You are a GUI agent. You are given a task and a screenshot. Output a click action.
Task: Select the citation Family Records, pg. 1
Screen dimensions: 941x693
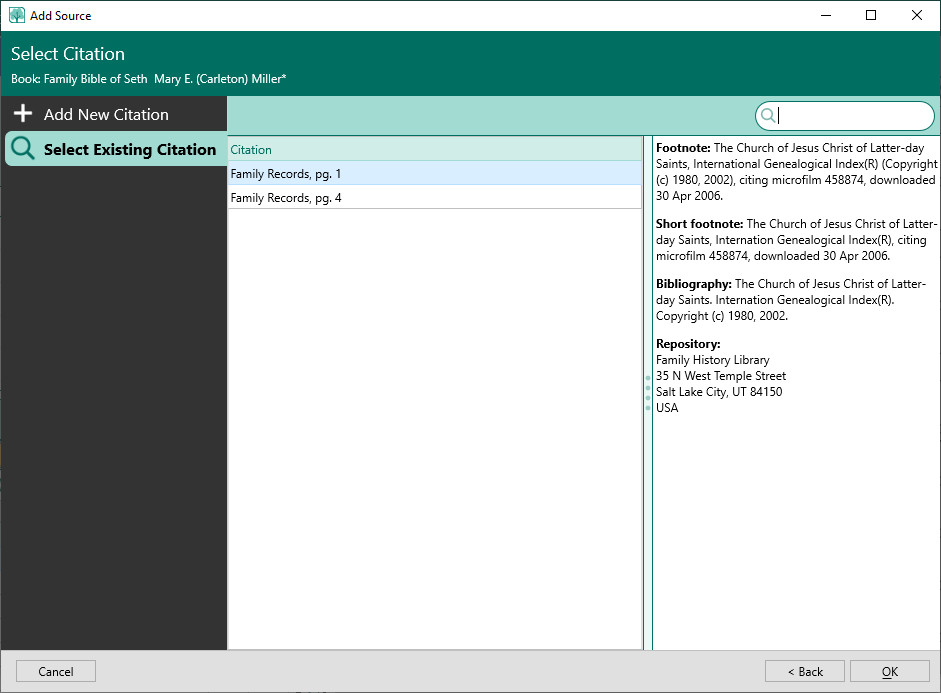434,174
